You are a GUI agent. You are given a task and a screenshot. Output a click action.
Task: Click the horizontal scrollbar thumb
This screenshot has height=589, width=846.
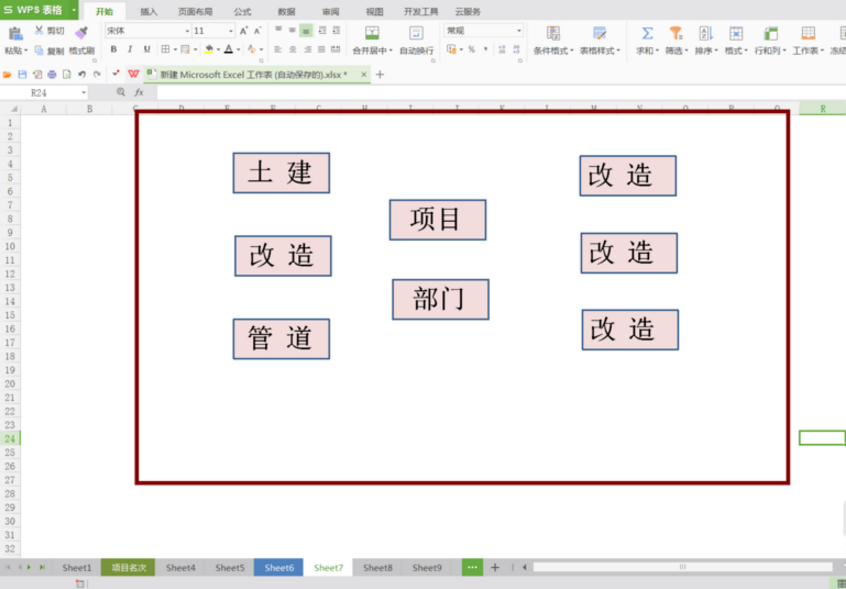[x=683, y=567]
